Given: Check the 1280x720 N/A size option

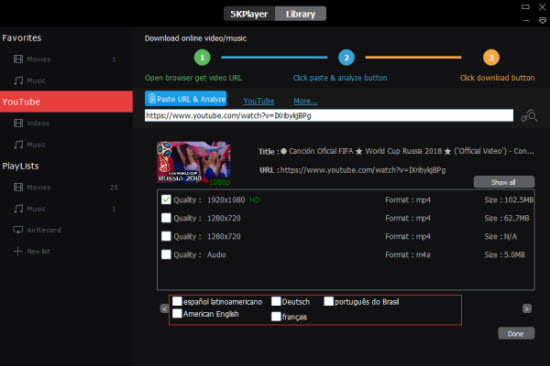Looking at the screenshot, I should (166, 236).
